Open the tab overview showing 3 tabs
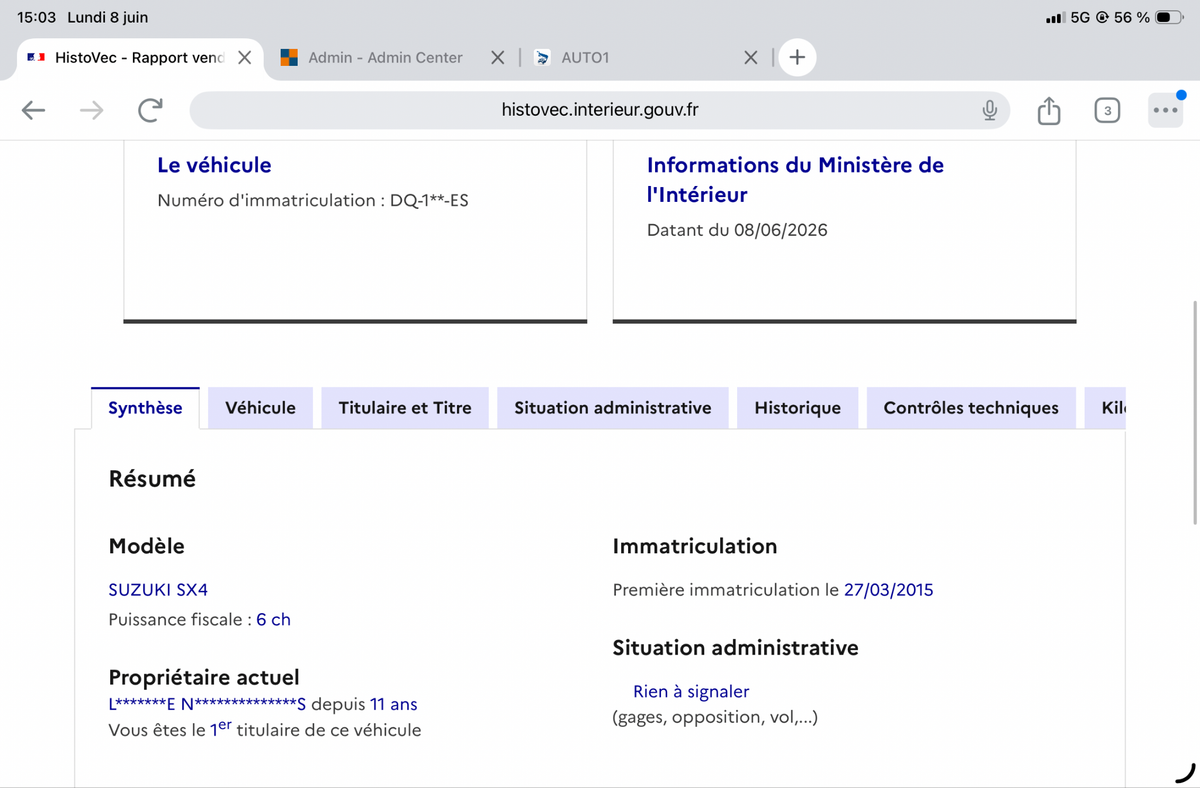Viewport: 1200px width, 788px height. tap(1107, 110)
